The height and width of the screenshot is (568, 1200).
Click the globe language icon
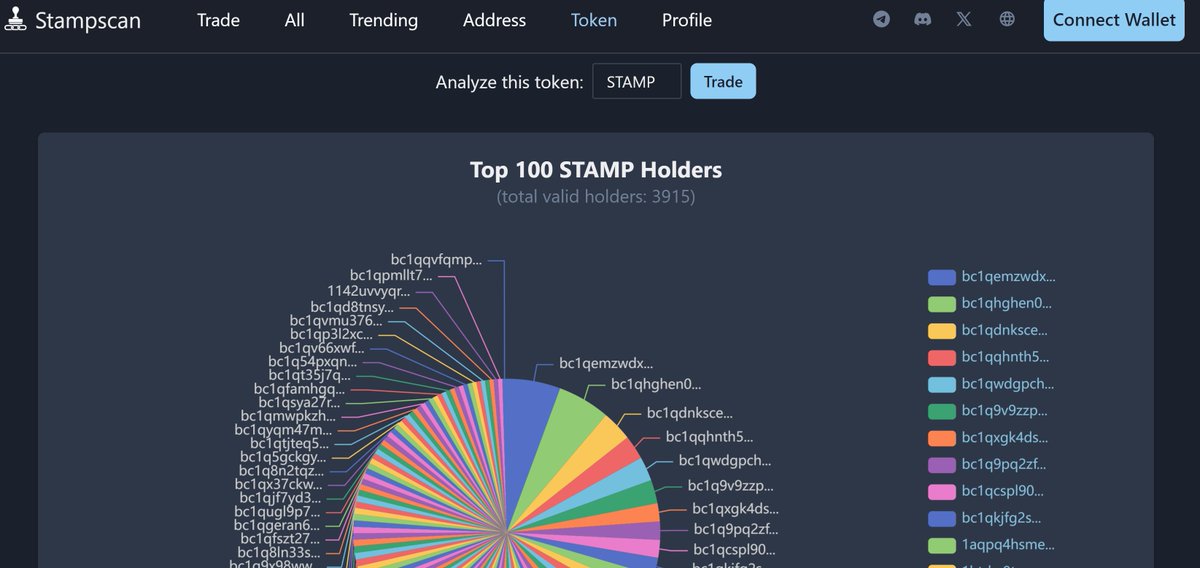point(1007,19)
